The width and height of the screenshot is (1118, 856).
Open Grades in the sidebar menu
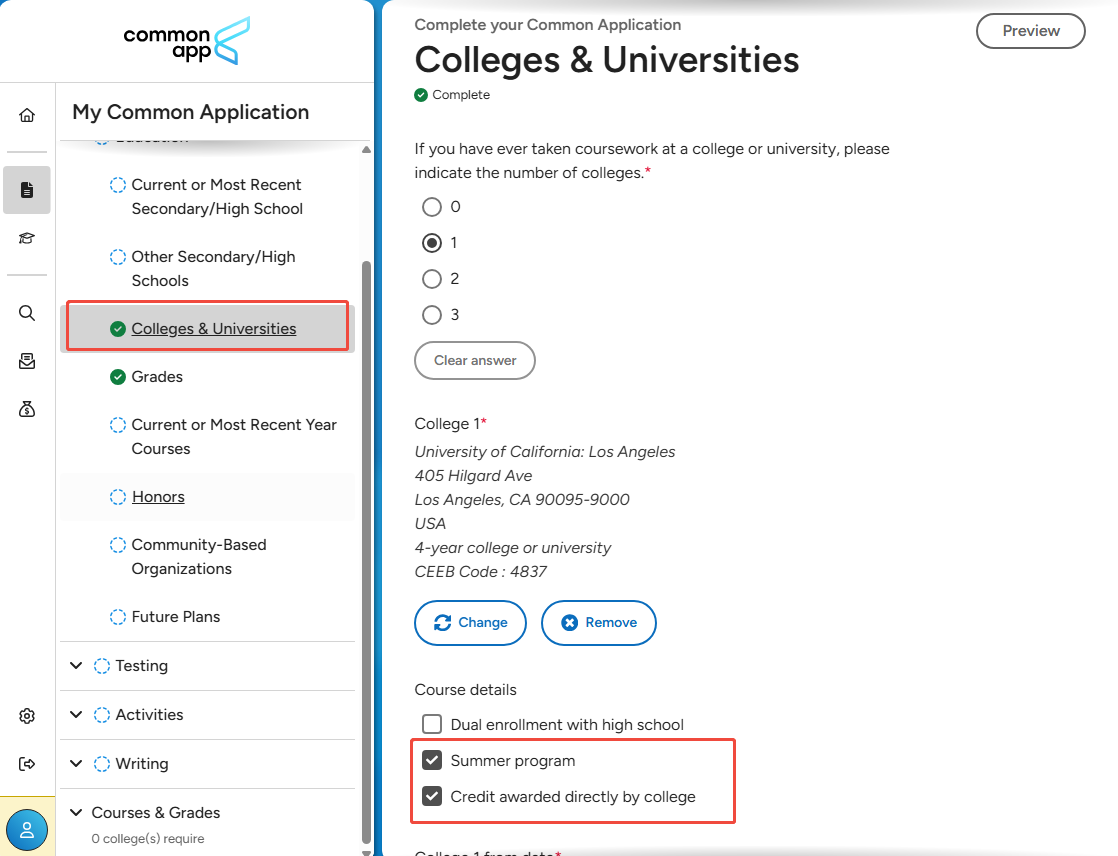click(157, 376)
